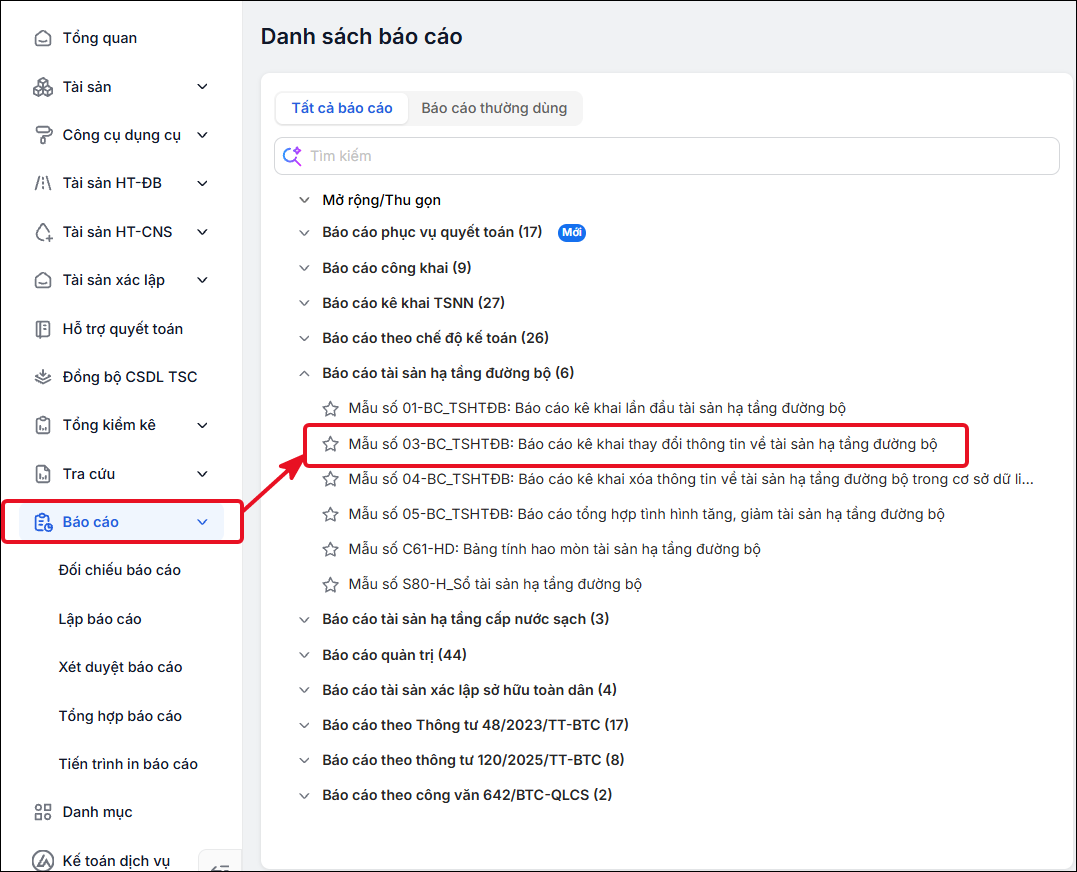This screenshot has width=1077, height=872.
Task: Open Mẫu số S80-H sổ tài sản
Action: point(495,584)
